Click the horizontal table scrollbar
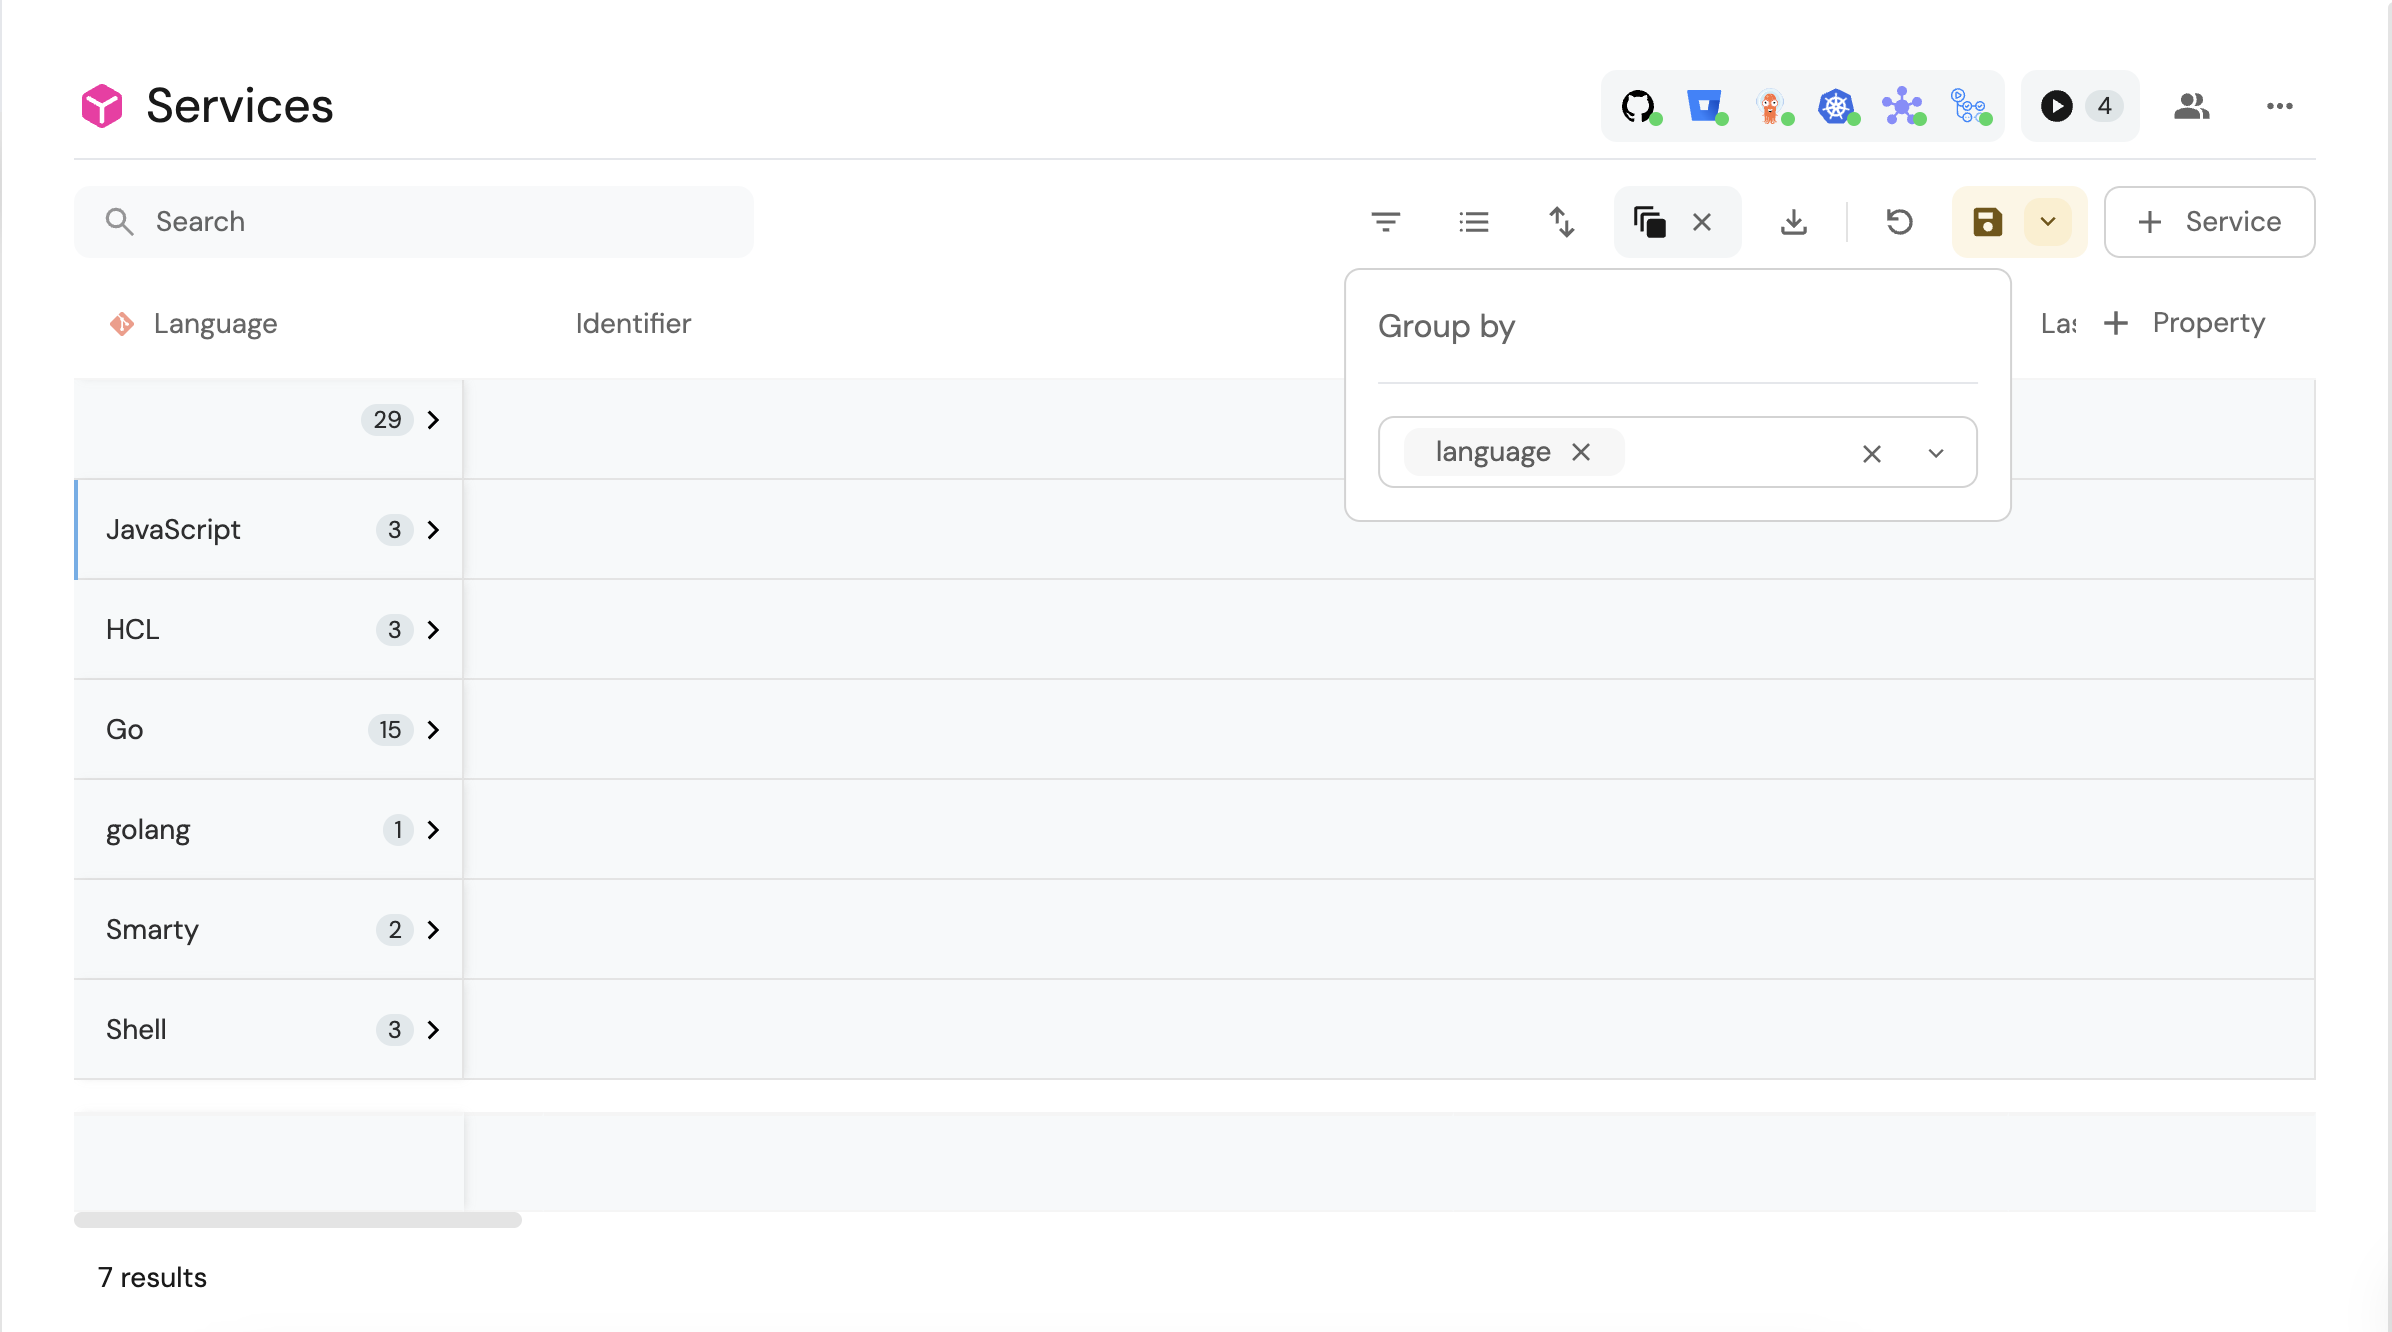Image resolution: width=2392 pixels, height=1332 pixels. [x=298, y=1220]
